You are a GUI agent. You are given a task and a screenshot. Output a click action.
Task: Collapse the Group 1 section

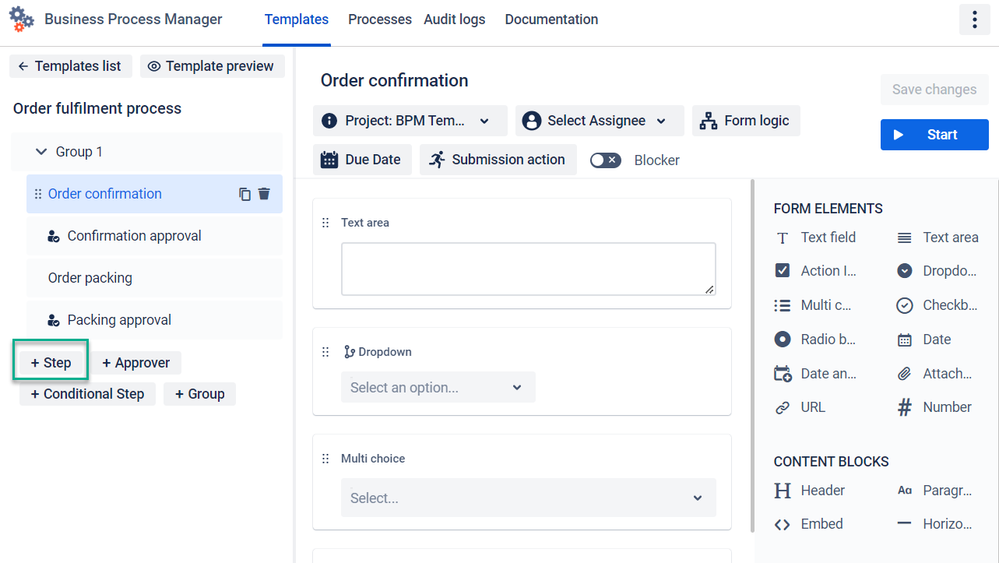tap(41, 152)
